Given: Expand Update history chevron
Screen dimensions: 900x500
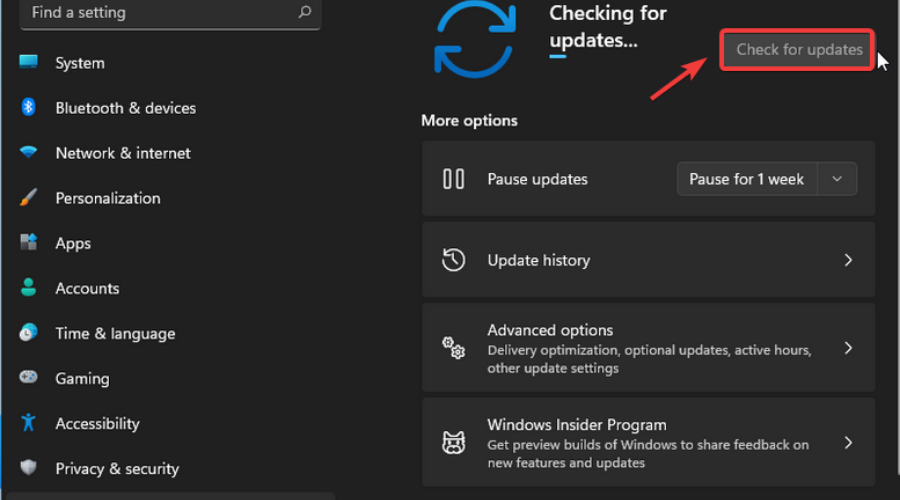Looking at the screenshot, I should pos(848,260).
